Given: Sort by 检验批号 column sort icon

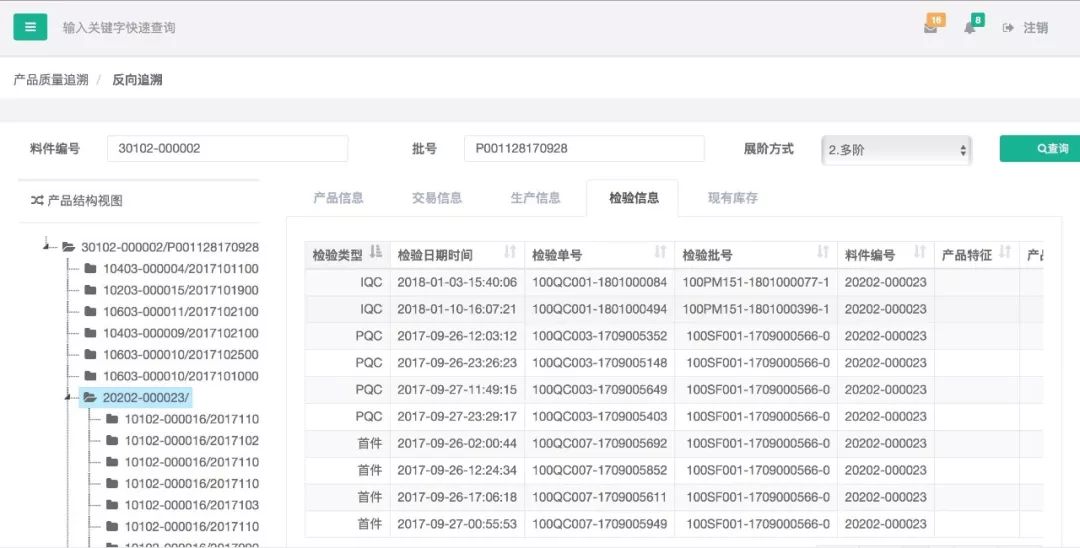Looking at the screenshot, I should pyautogui.click(x=823, y=254).
